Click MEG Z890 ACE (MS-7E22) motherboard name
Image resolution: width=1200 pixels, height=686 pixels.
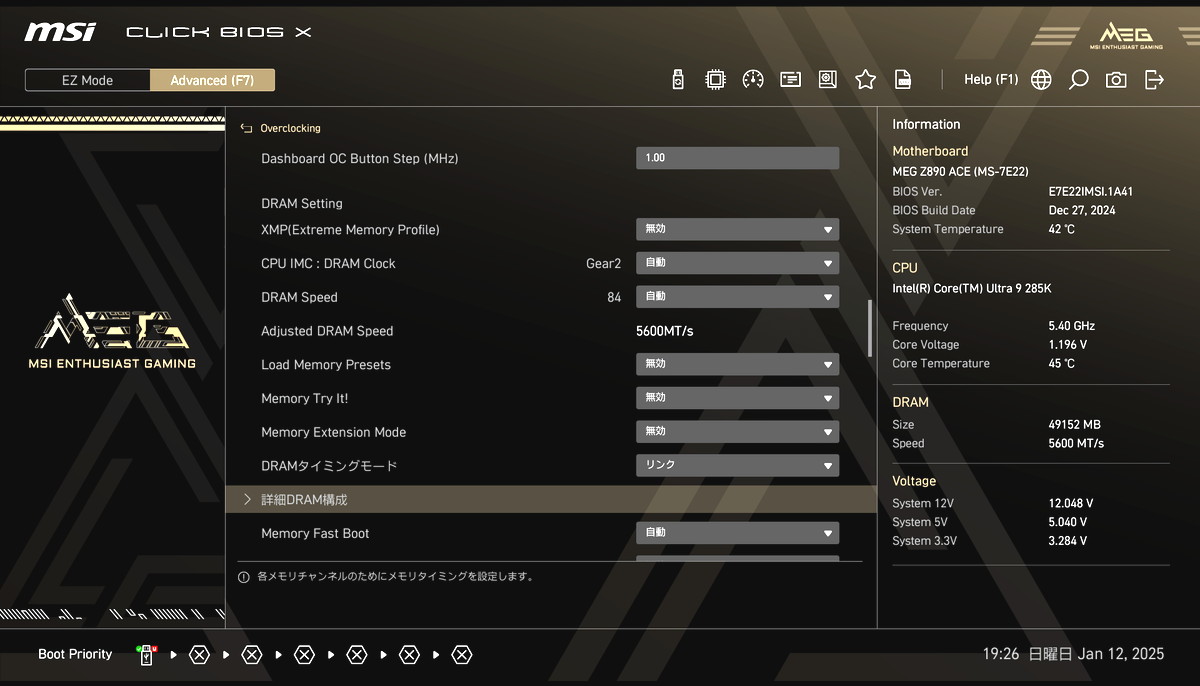960,172
